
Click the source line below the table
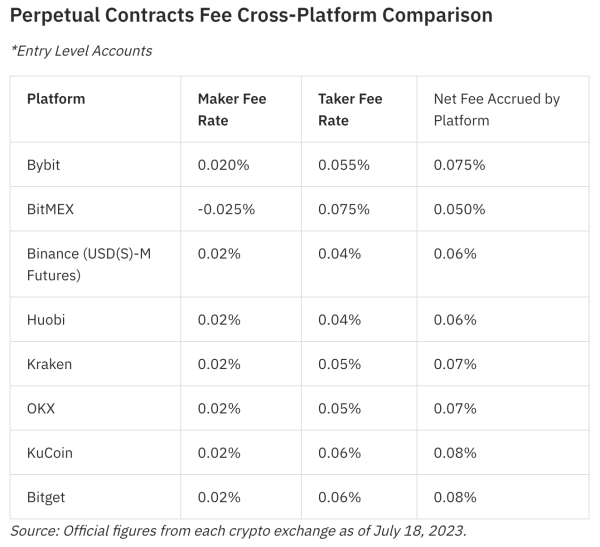(238, 530)
